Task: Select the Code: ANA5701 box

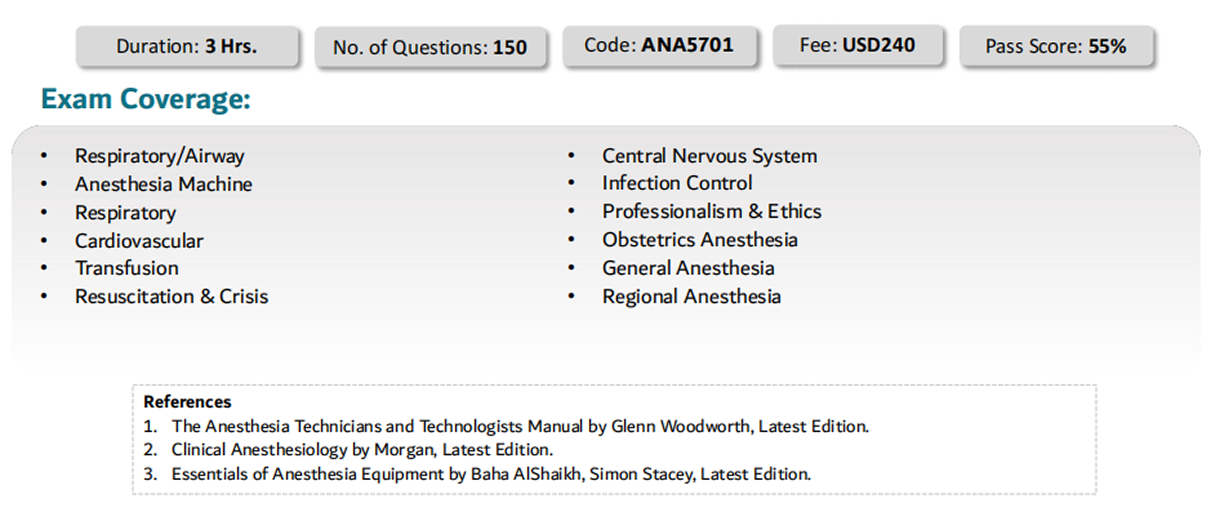Action: click(x=659, y=46)
